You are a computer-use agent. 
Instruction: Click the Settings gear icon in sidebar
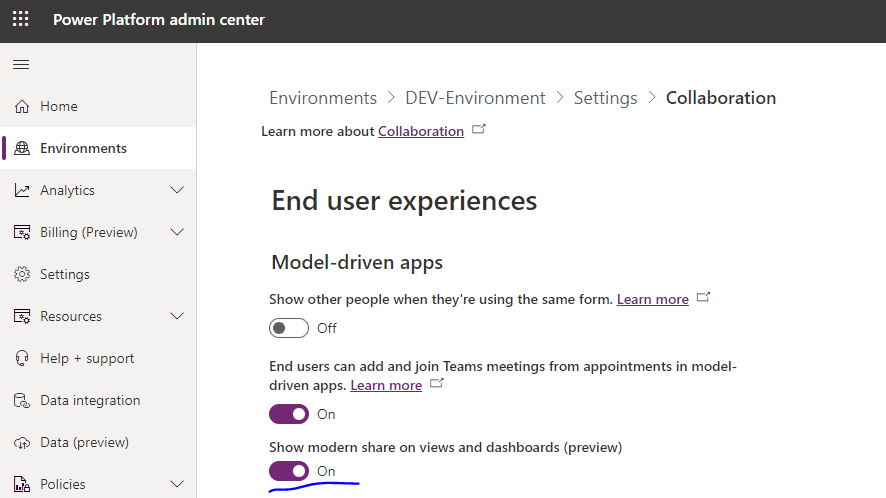coord(22,275)
